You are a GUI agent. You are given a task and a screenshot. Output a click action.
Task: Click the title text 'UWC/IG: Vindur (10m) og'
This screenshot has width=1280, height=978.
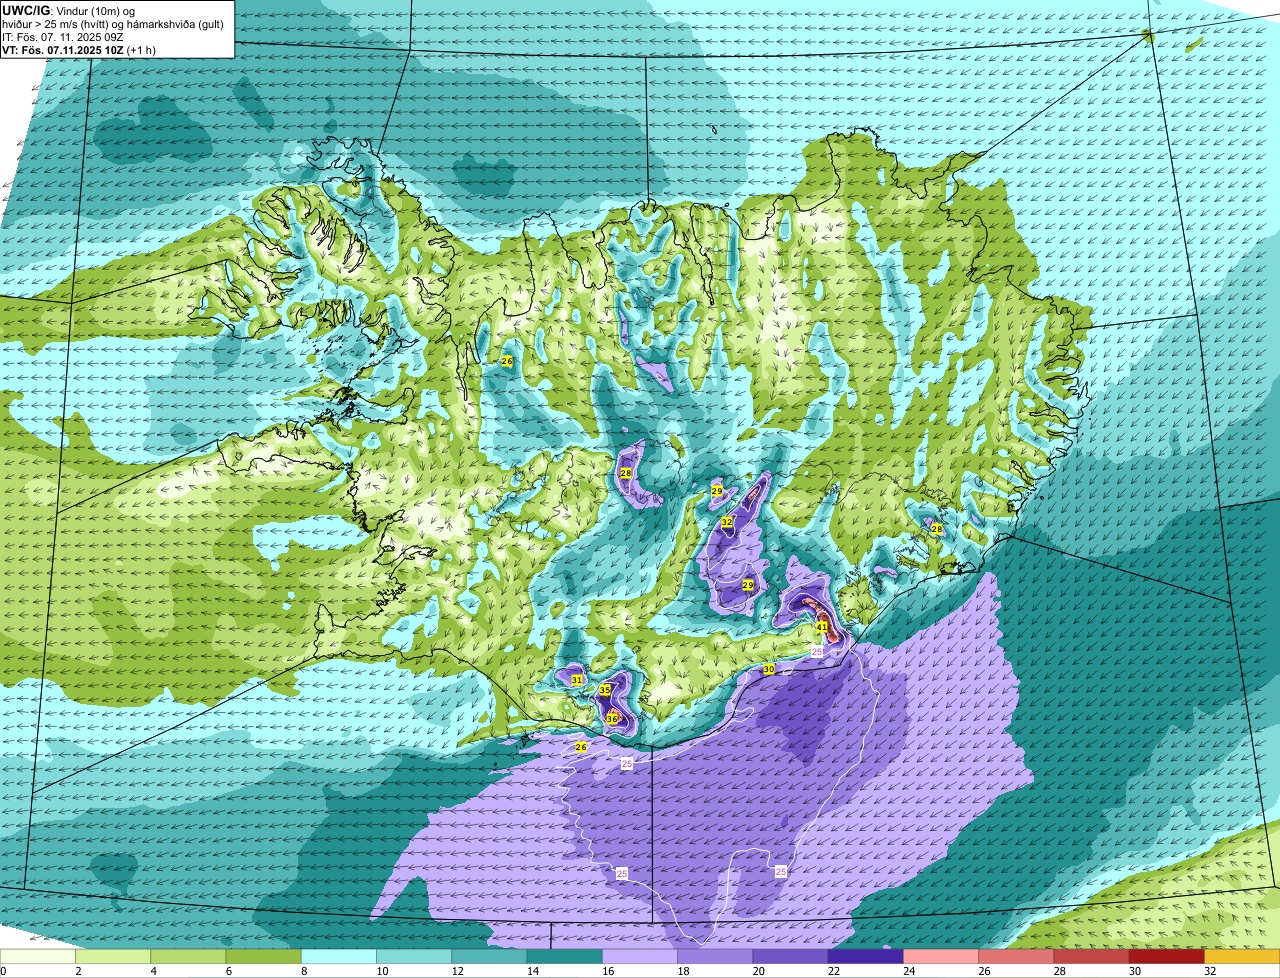coord(67,10)
